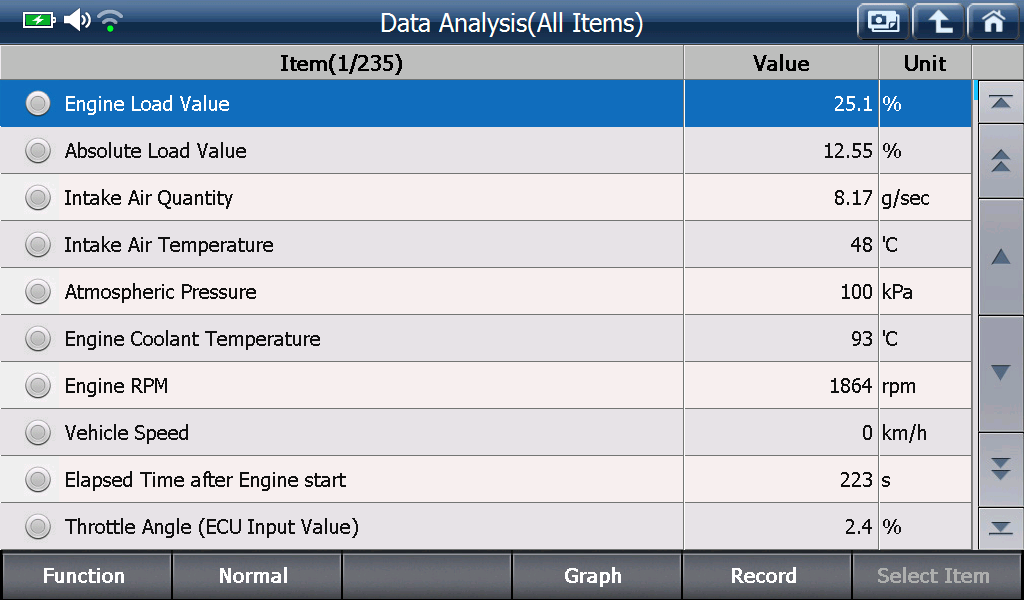Go to the home screen icon
The width and height of the screenshot is (1024, 600).
pos(993,22)
